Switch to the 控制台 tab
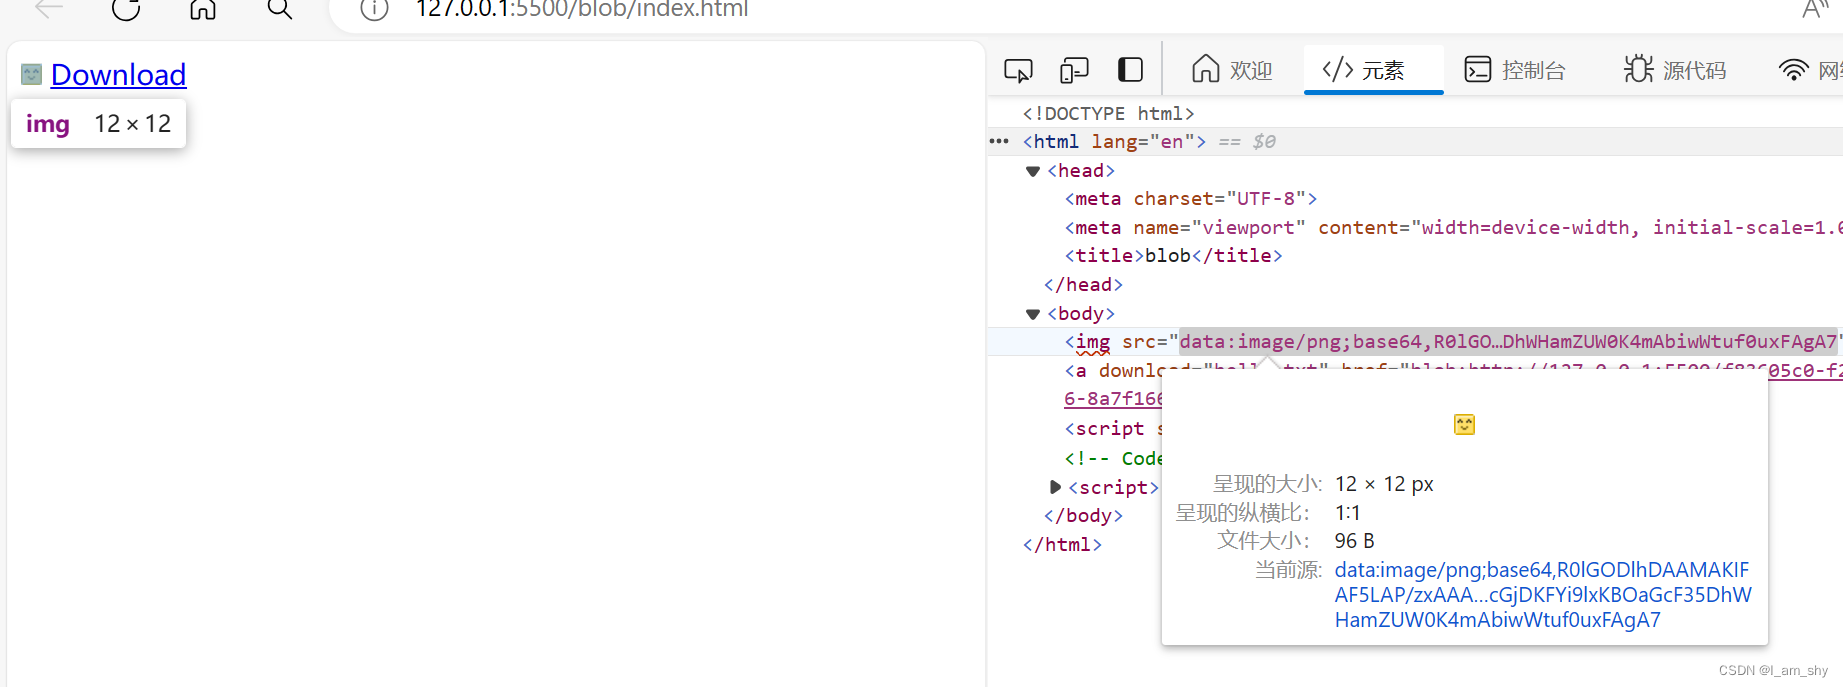Viewport: 1843px width, 687px height. click(x=1515, y=70)
